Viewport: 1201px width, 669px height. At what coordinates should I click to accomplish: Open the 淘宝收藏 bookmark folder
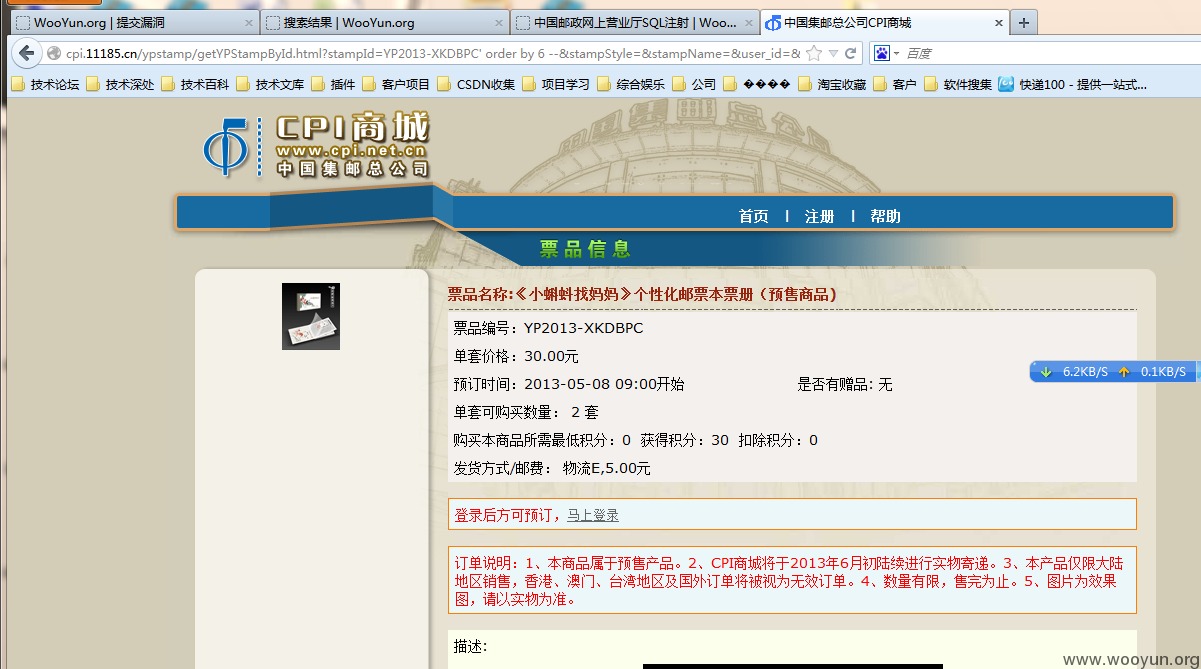click(832, 85)
